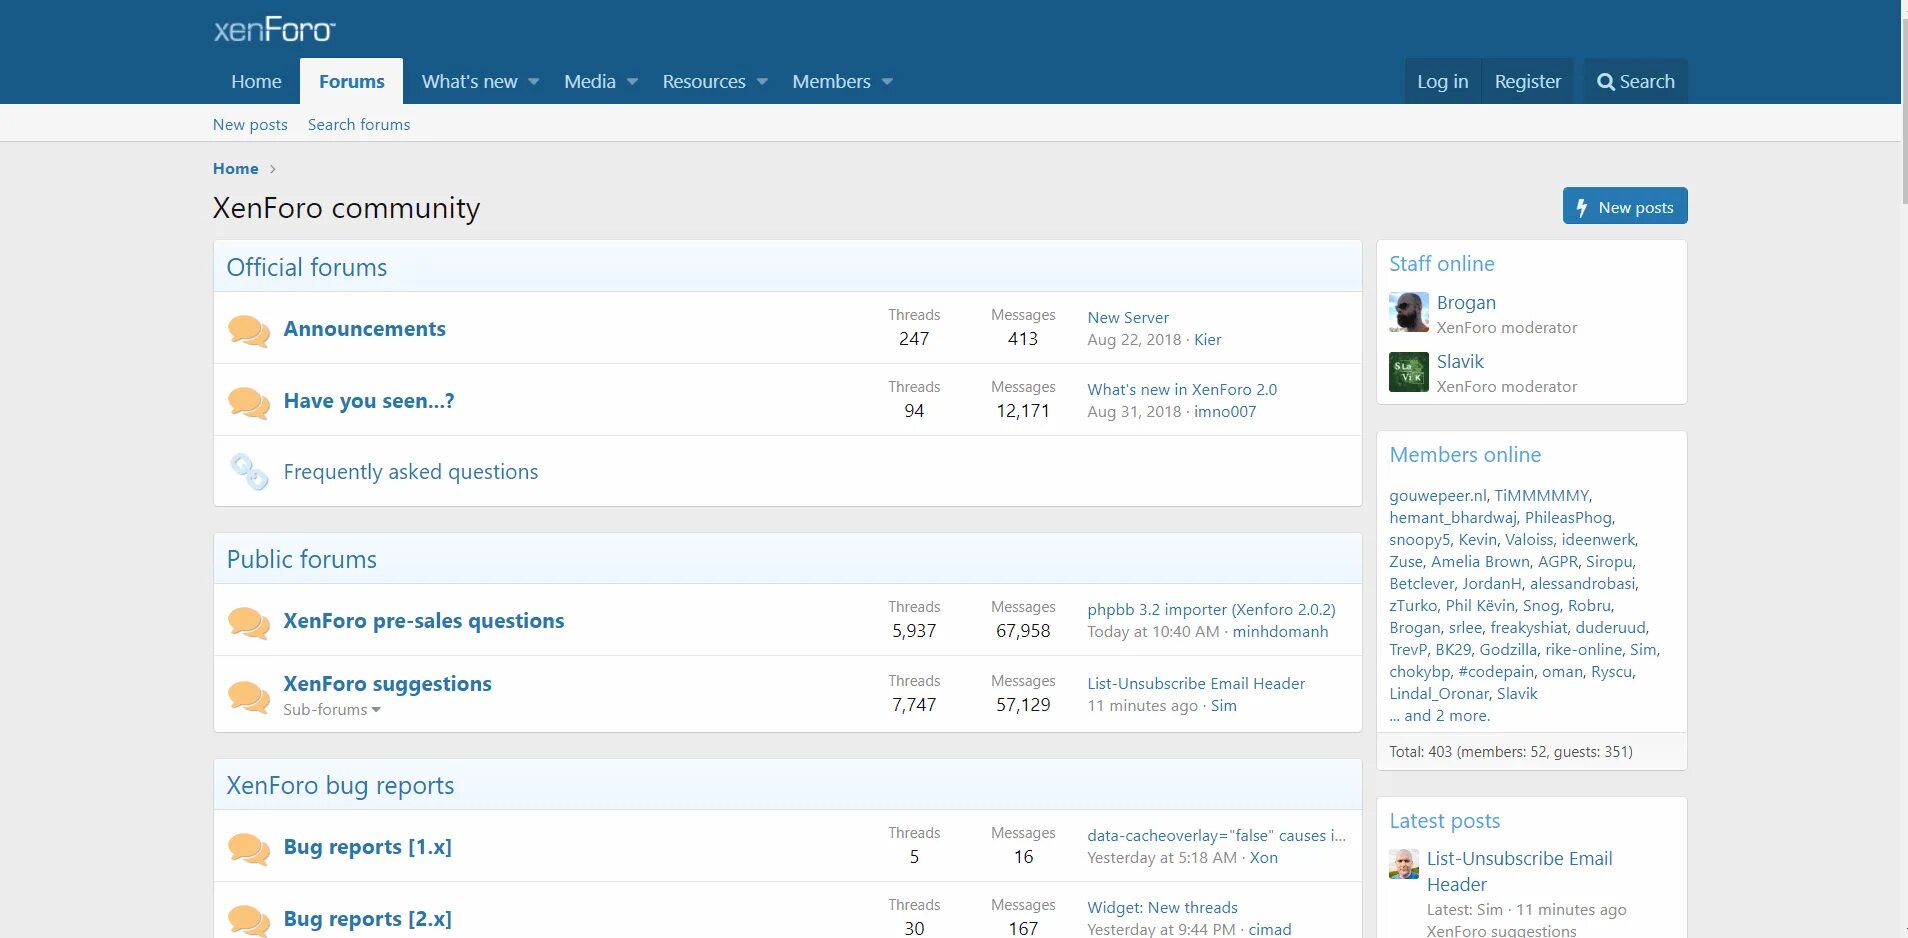This screenshot has height=938, width=1908.
Task: Expand the What's new dropdown arrow
Action: coord(534,82)
